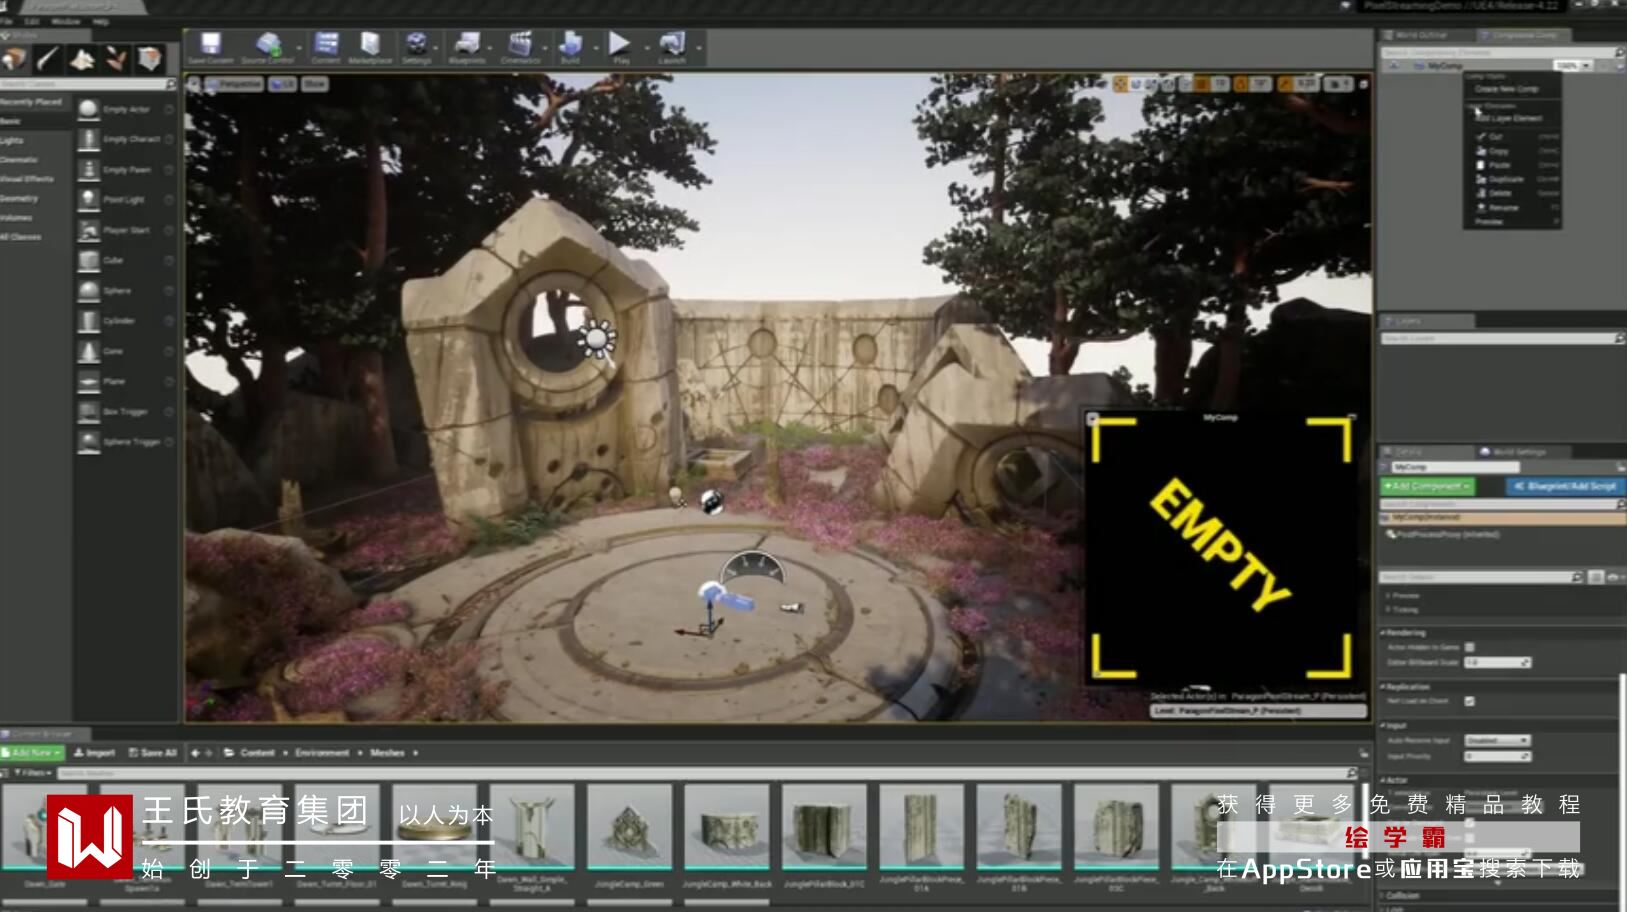The height and width of the screenshot is (912, 1627).
Task: Toggle viewport scale snapping icon
Action: (x=1285, y=84)
